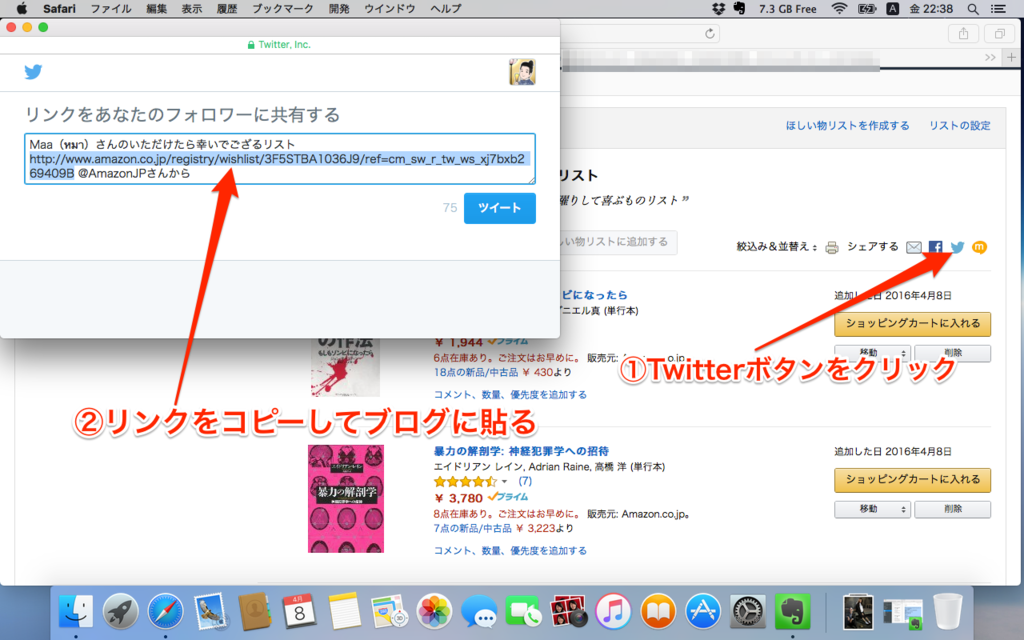Open a new tab with the plus button
This screenshot has width=1024, height=640.
[x=1012, y=57]
